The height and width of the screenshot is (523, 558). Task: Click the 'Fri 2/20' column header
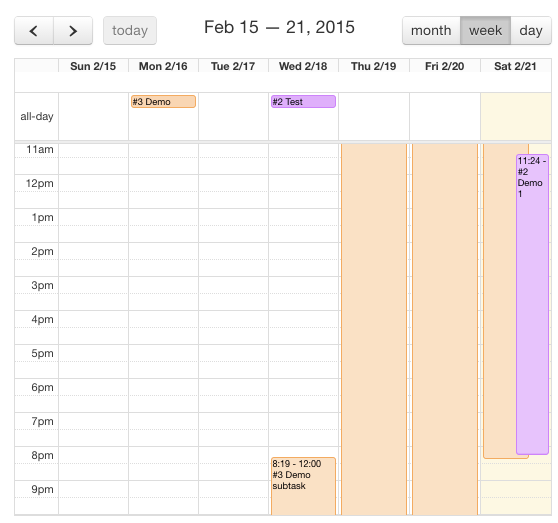click(x=445, y=66)
